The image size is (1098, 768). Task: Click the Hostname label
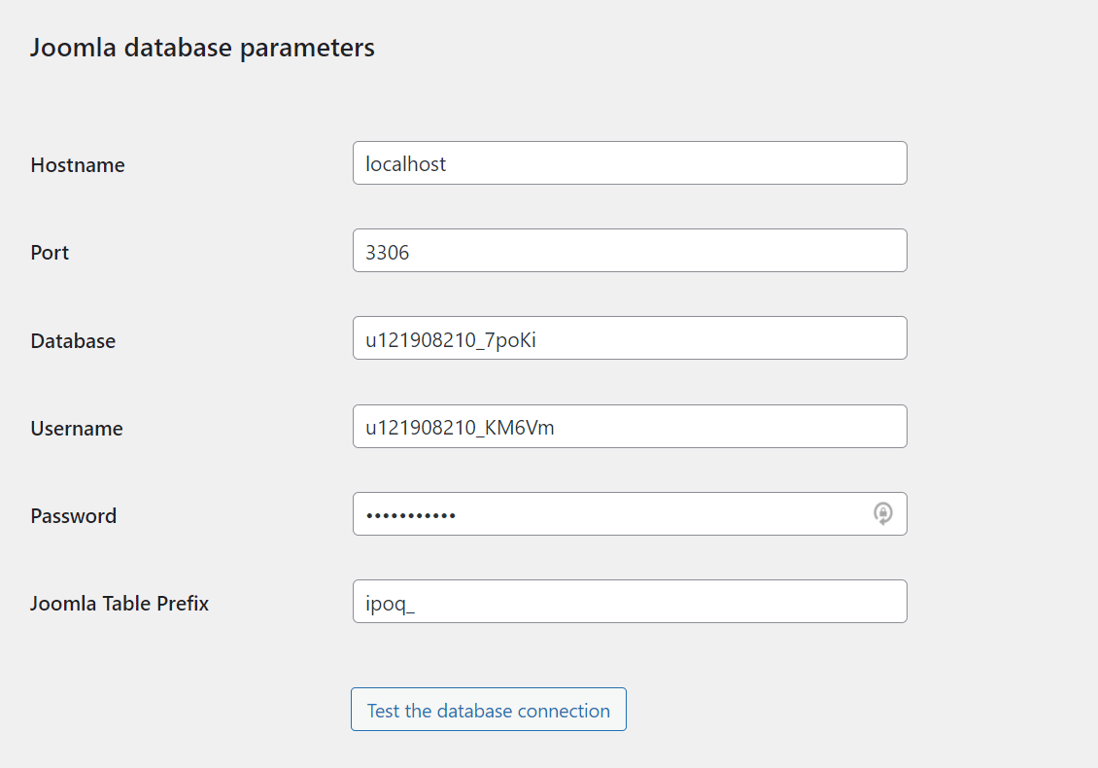coord(77,165)
